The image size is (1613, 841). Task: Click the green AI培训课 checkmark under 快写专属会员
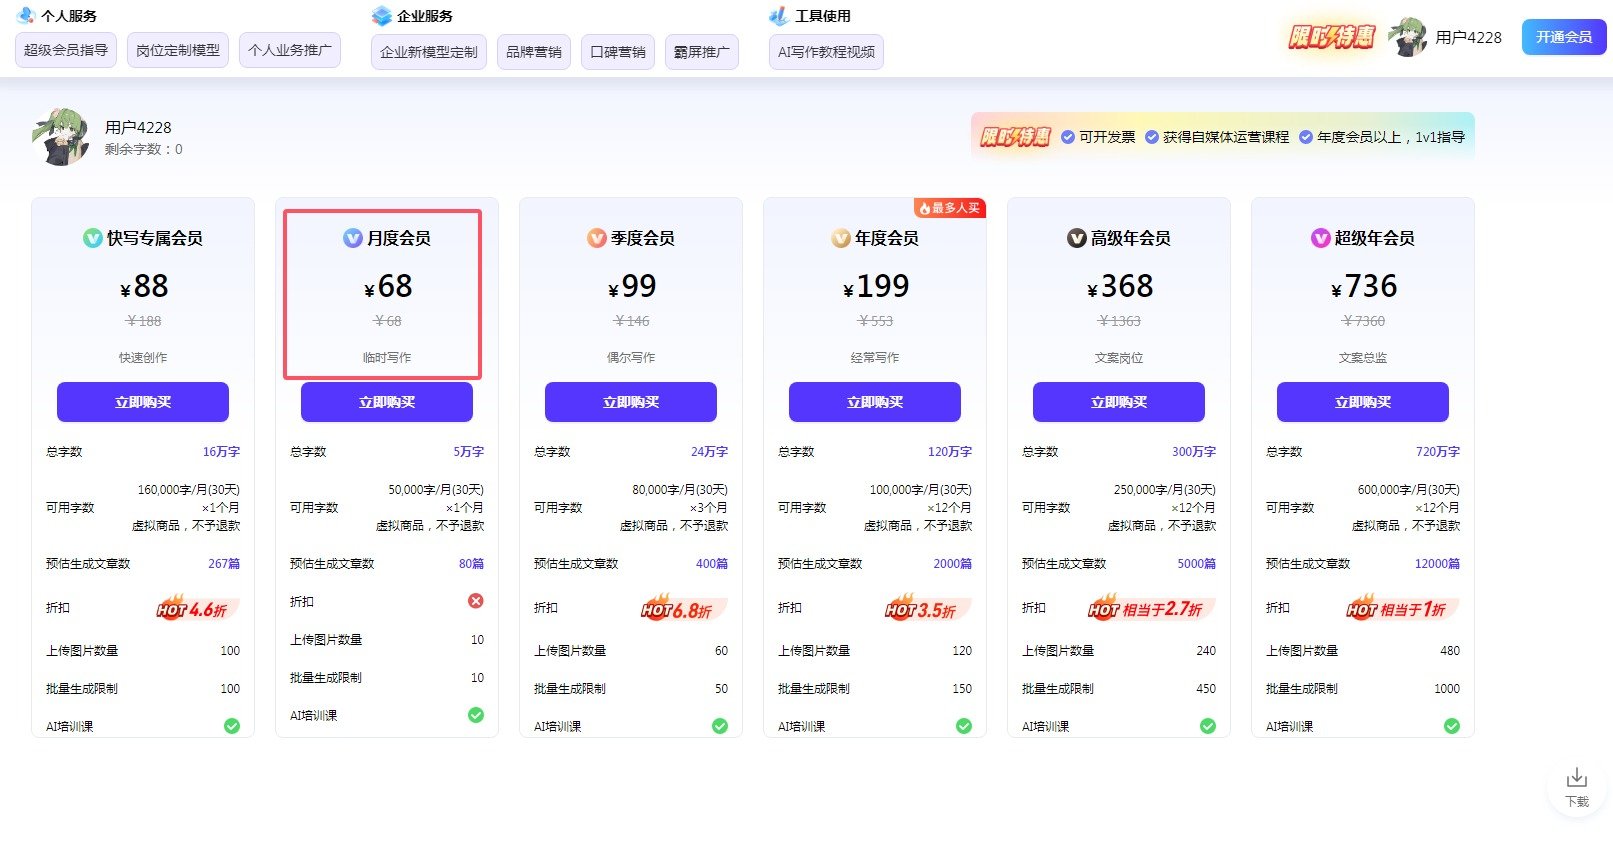point(232,726)
